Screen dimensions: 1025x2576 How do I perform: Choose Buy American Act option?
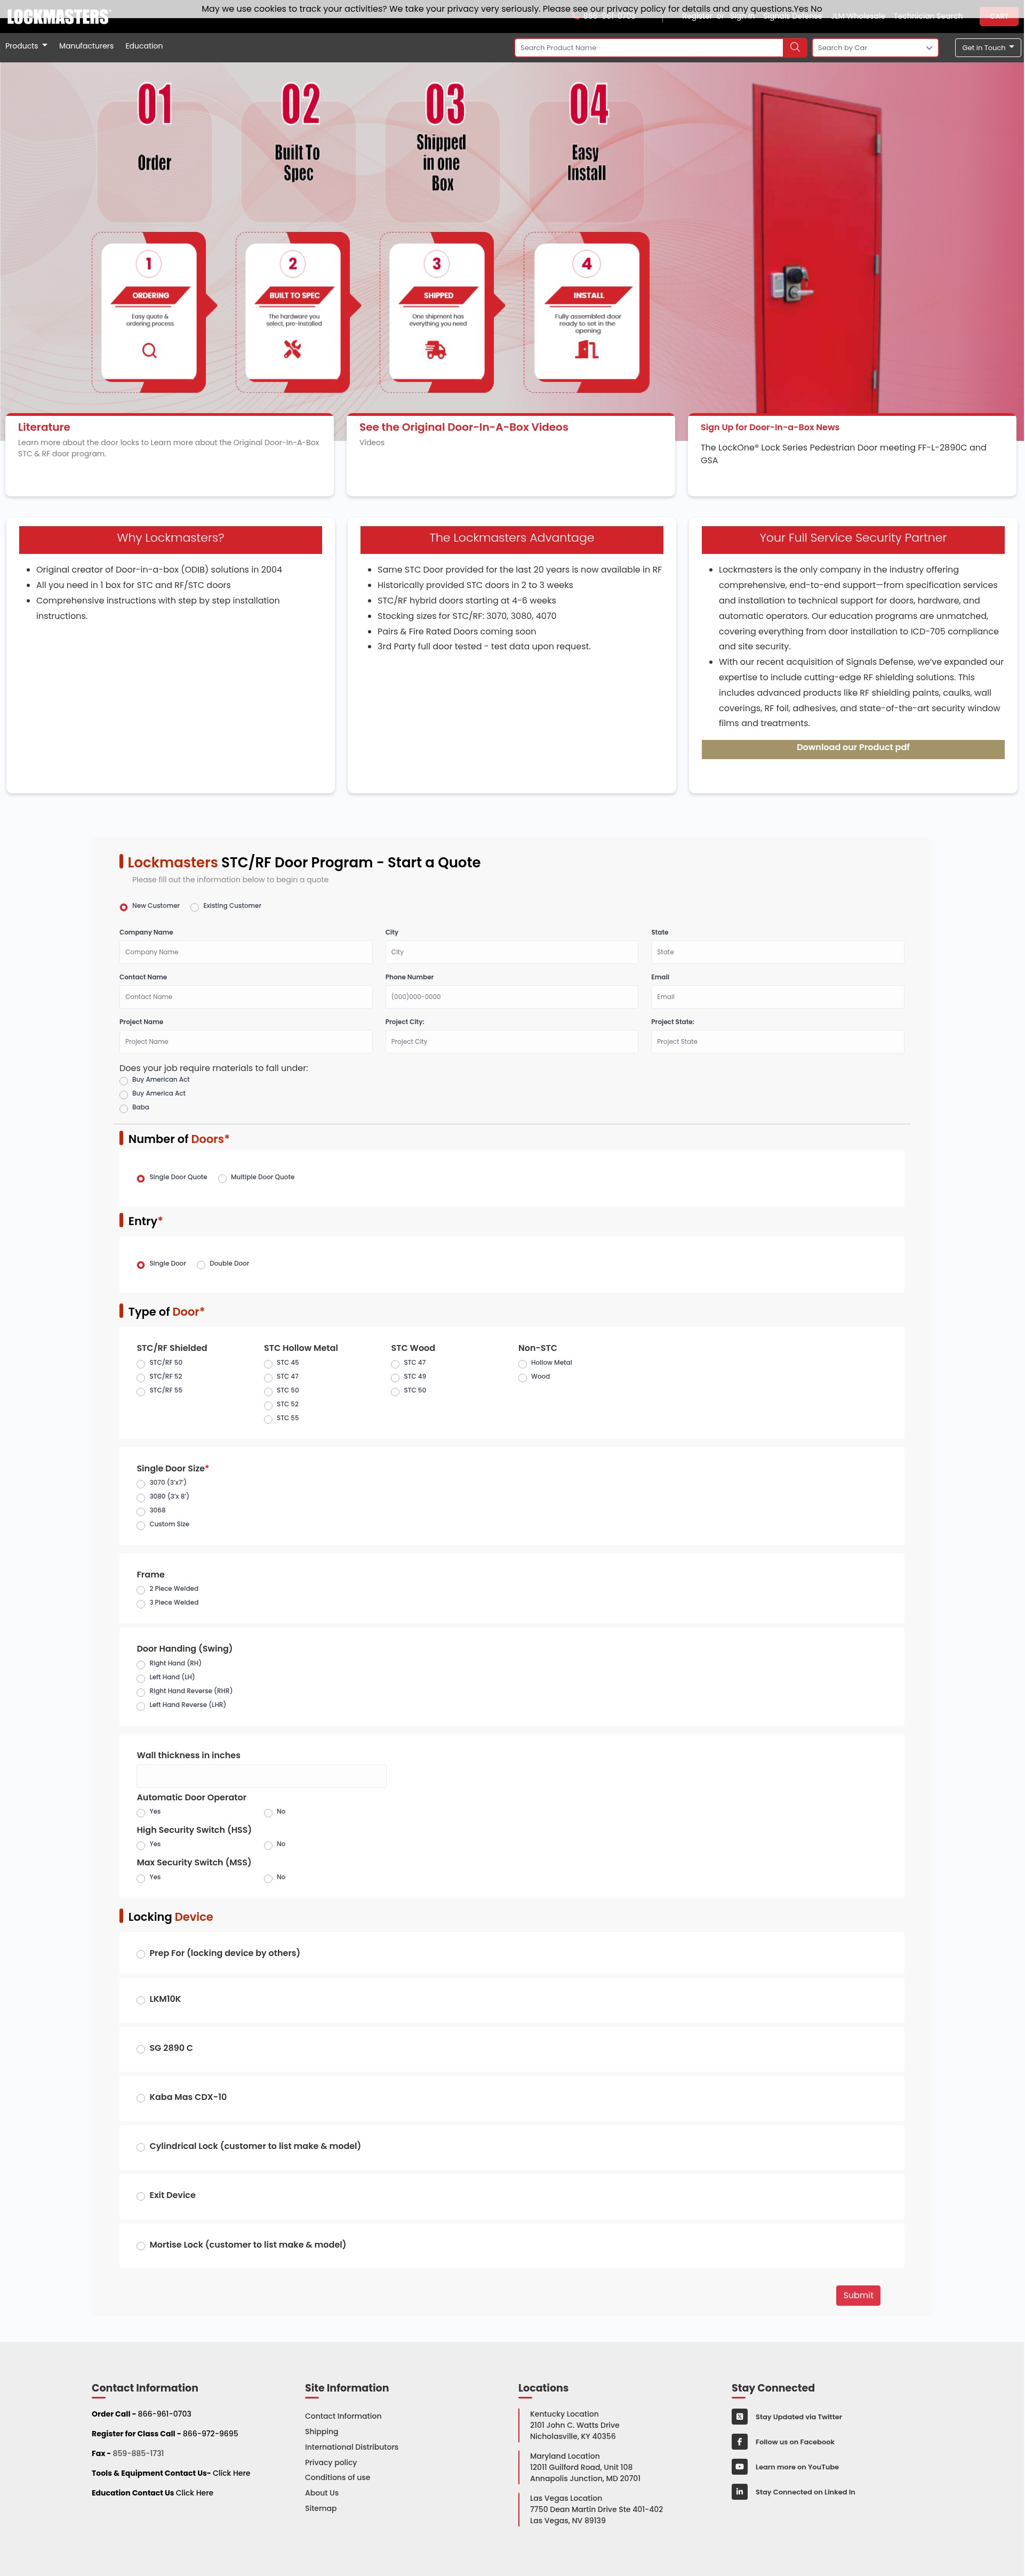124,1081
